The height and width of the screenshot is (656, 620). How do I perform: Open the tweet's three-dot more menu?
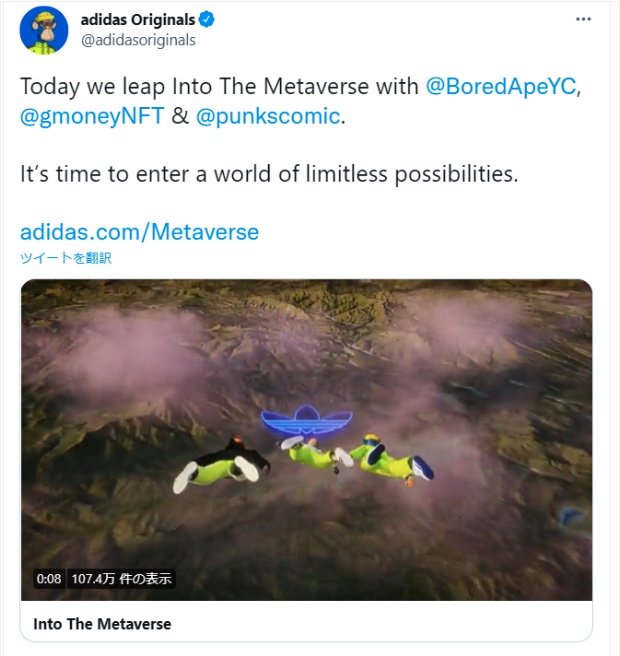(583, 19)
